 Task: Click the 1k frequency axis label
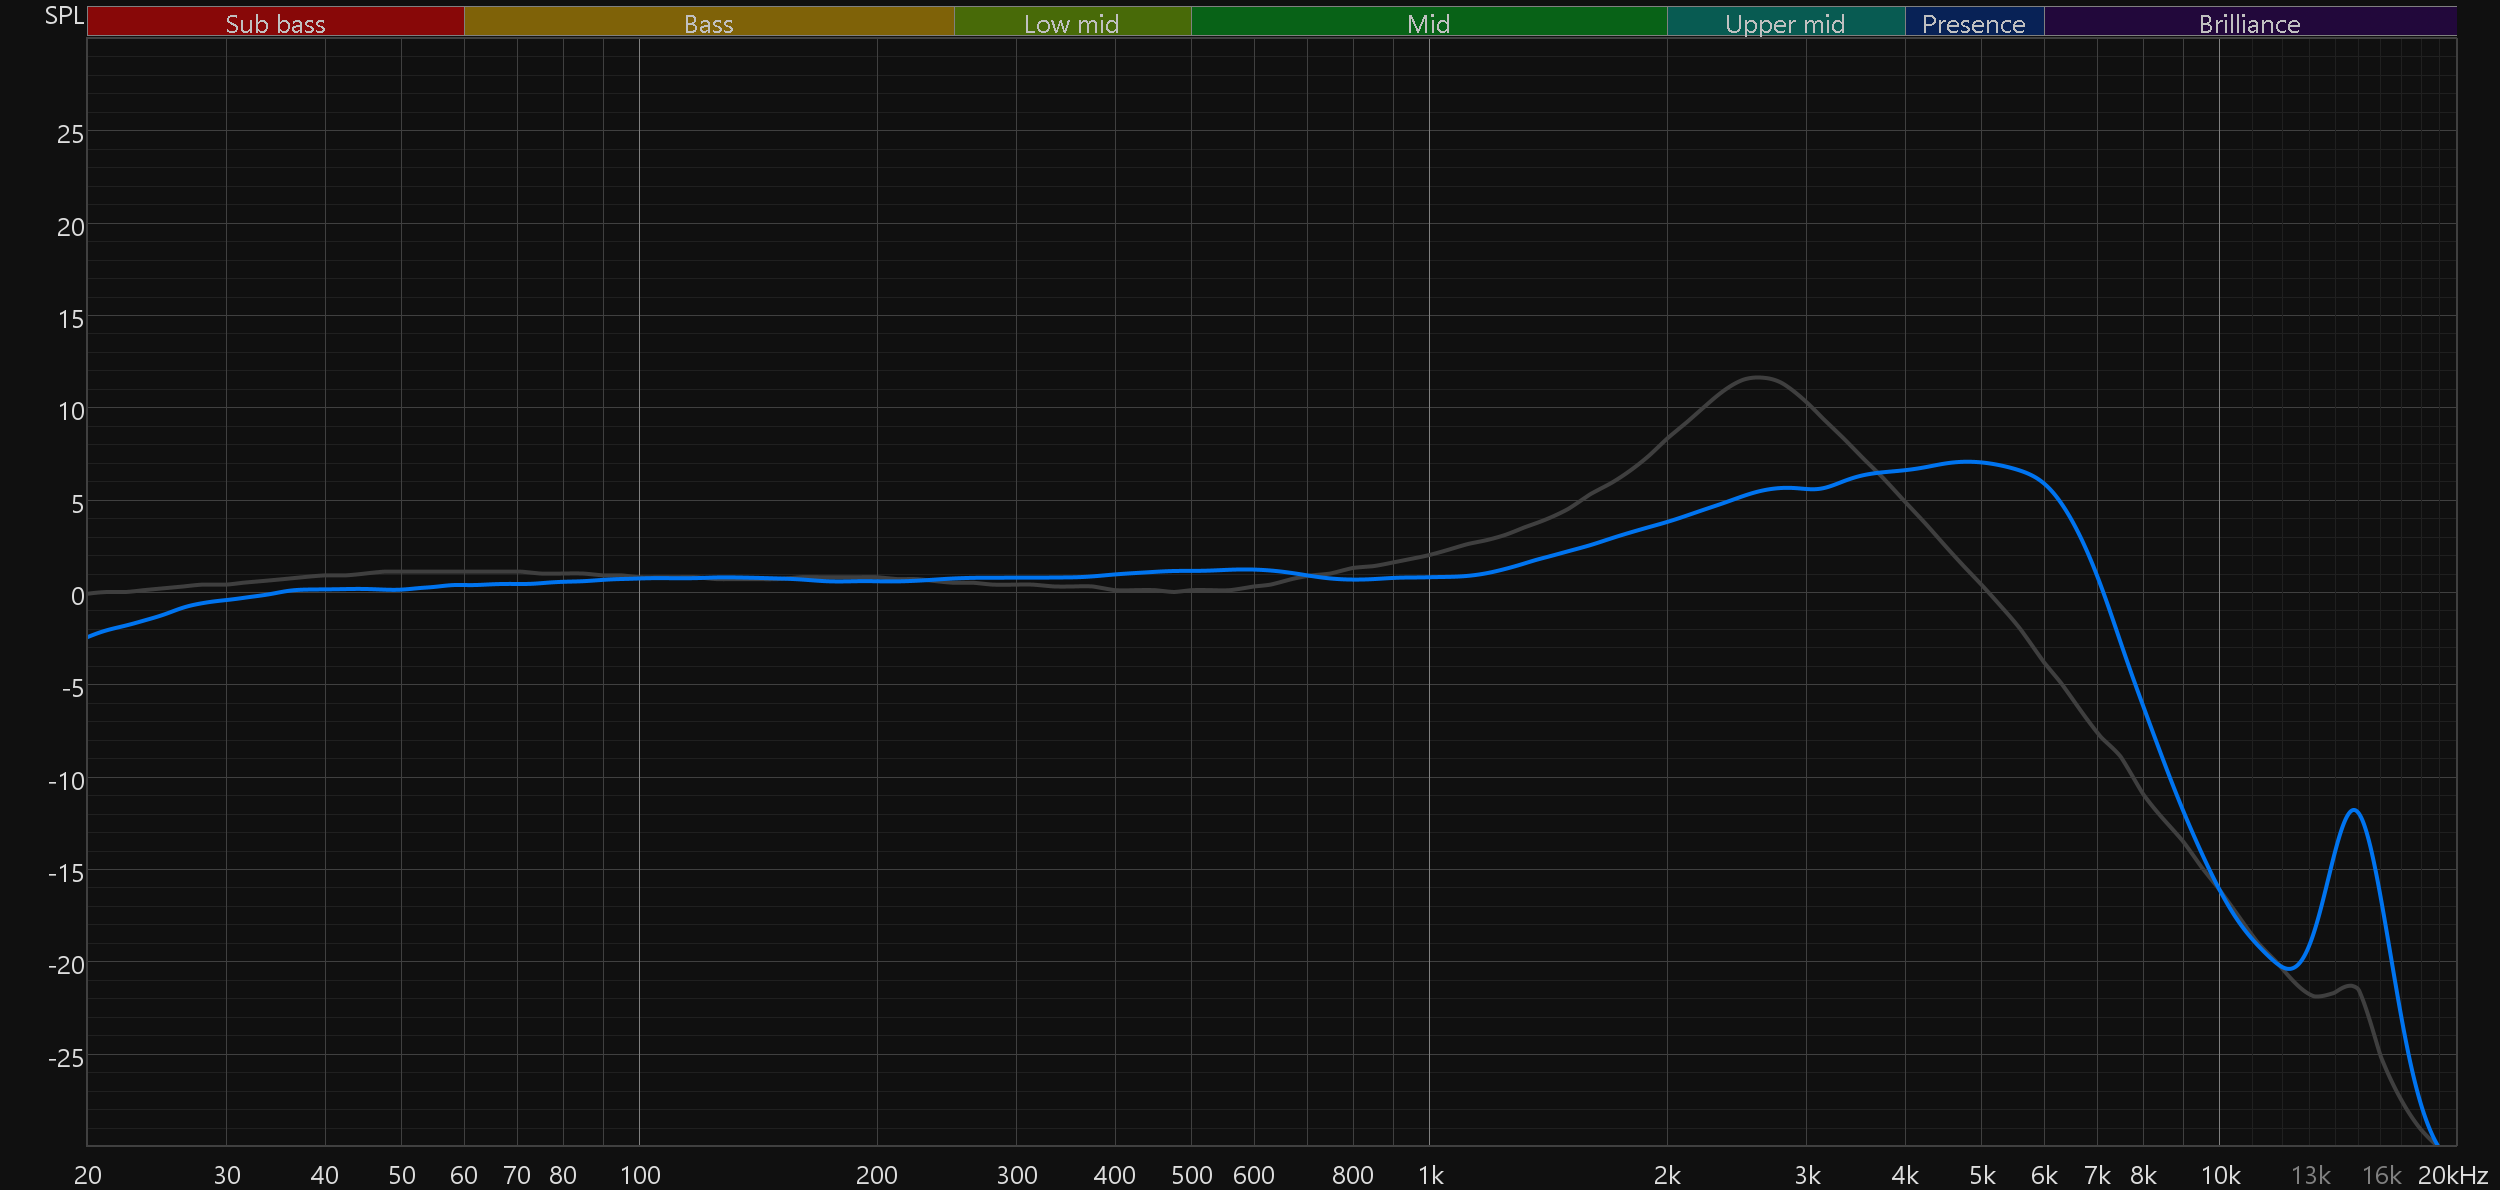[1430, 1175]
